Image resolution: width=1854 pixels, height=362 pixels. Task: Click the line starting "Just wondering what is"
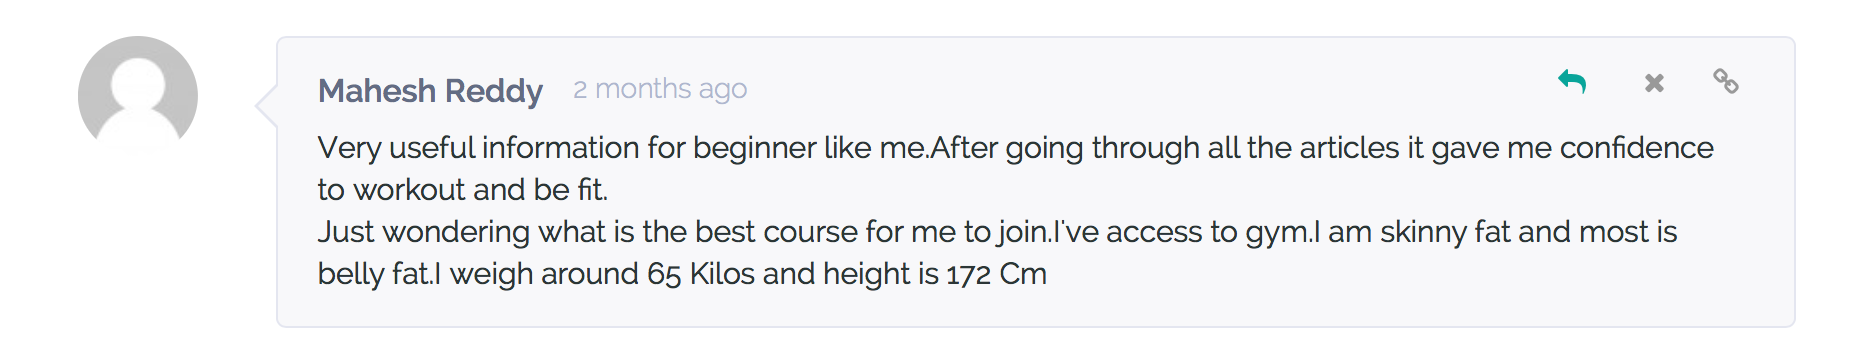[x=997, y=232]
